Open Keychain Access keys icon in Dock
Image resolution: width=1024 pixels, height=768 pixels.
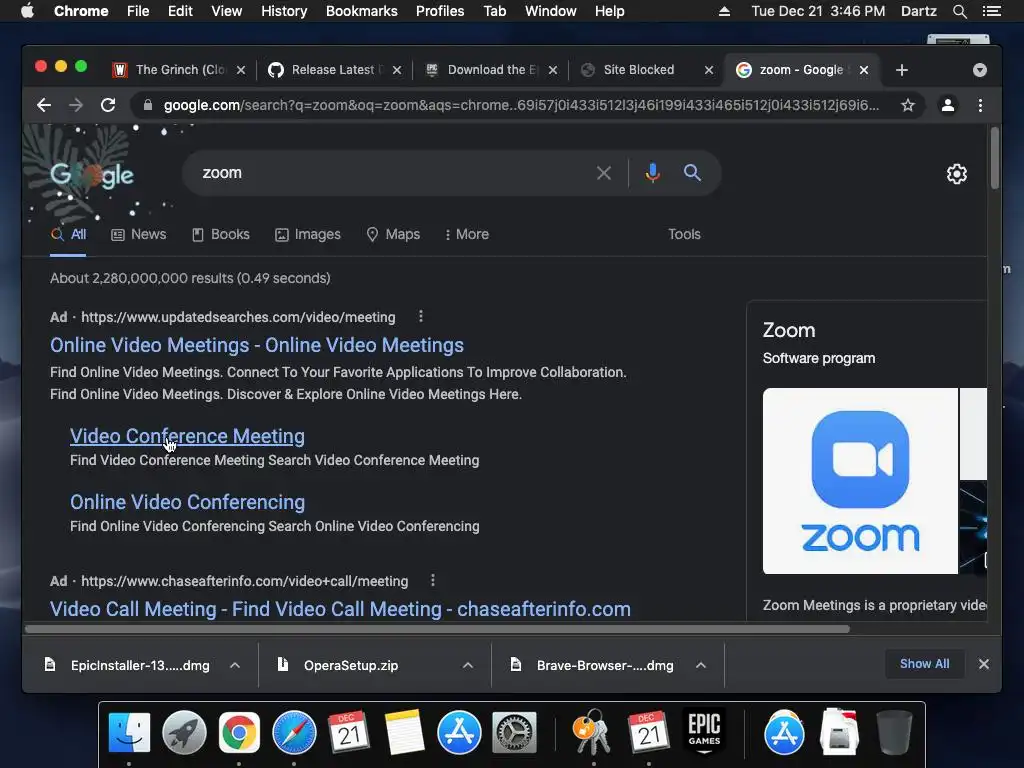[592, 733]
